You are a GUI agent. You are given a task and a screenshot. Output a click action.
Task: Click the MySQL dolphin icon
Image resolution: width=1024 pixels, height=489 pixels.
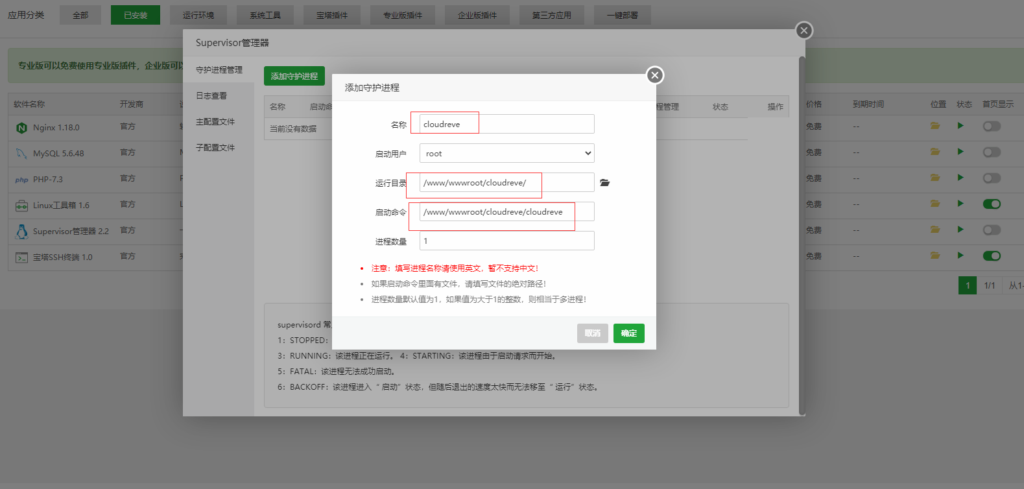pos(21,153)
